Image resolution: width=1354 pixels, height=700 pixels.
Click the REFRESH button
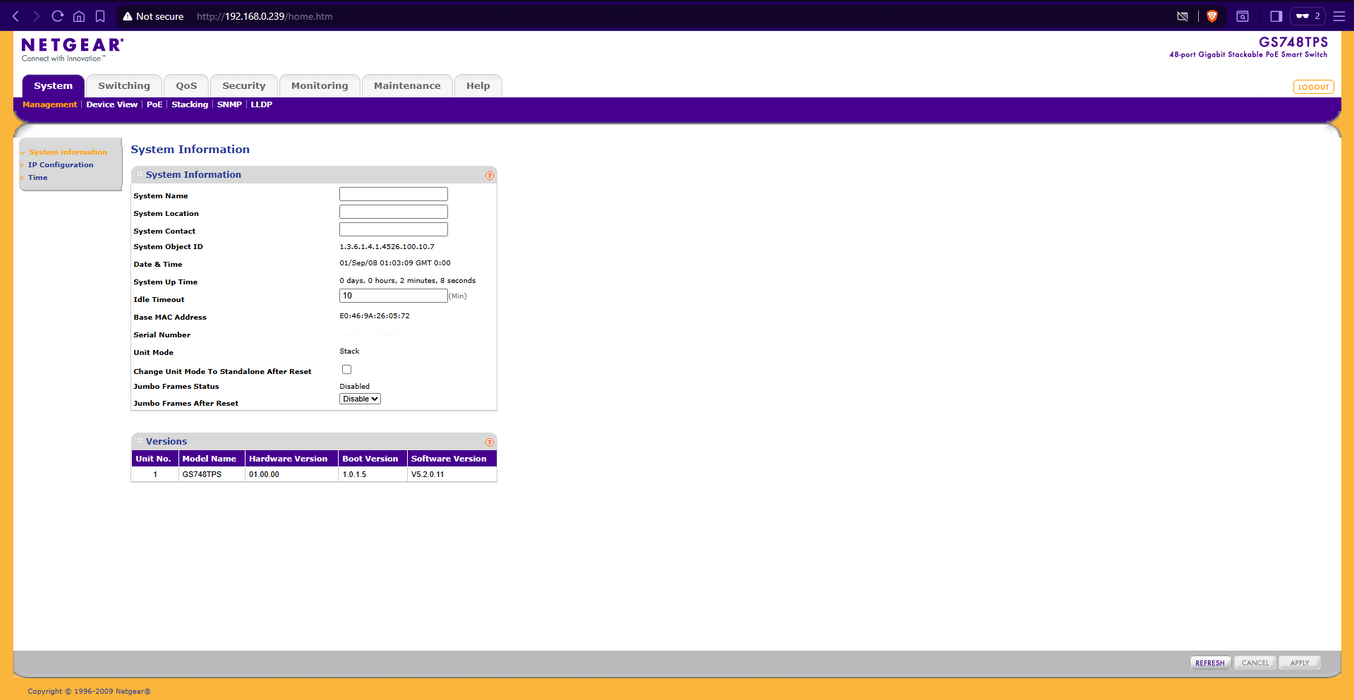tap(1210, 663)
